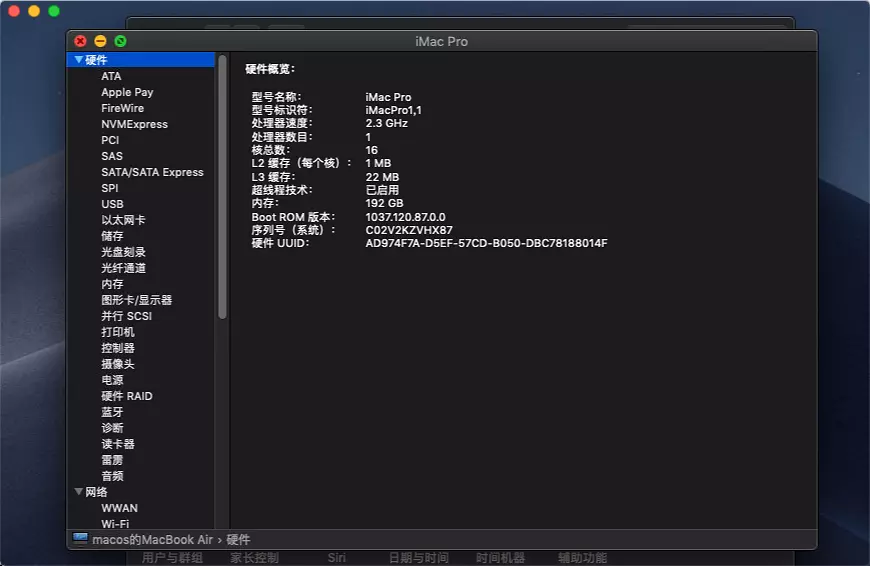Click Boot ROM version 1037.120.87.0.0
Image resolution: width=870 pixels, height=566 pixels.
tap(406, 217)
